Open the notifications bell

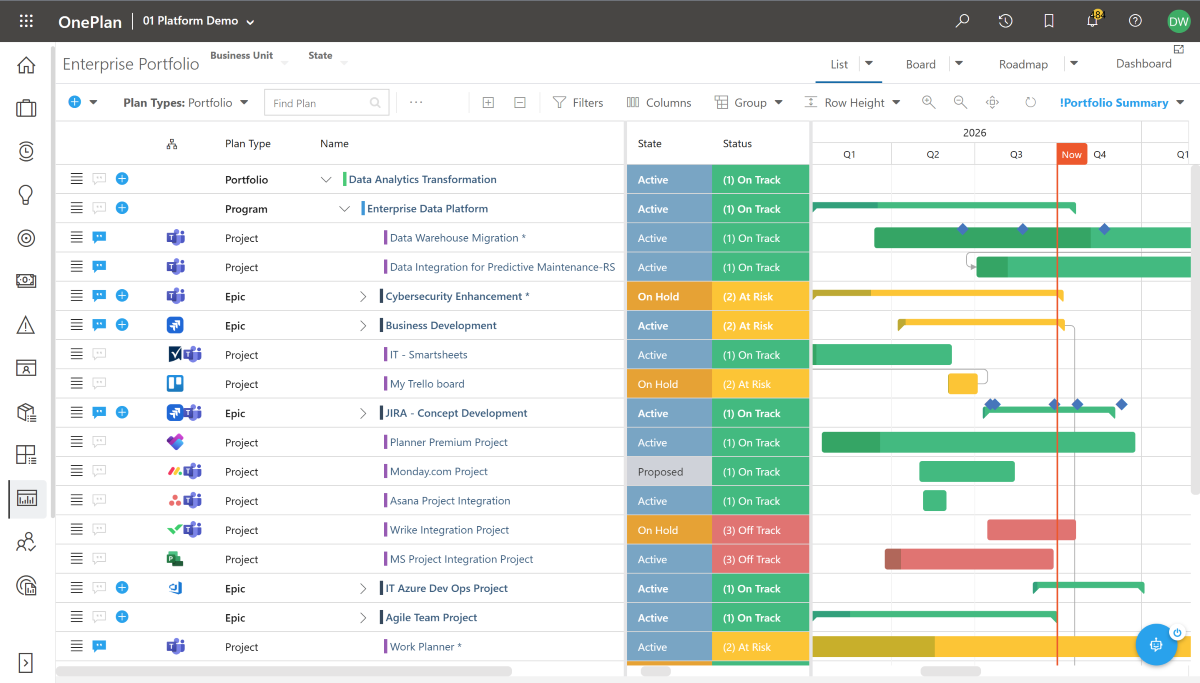(1093, 20)
